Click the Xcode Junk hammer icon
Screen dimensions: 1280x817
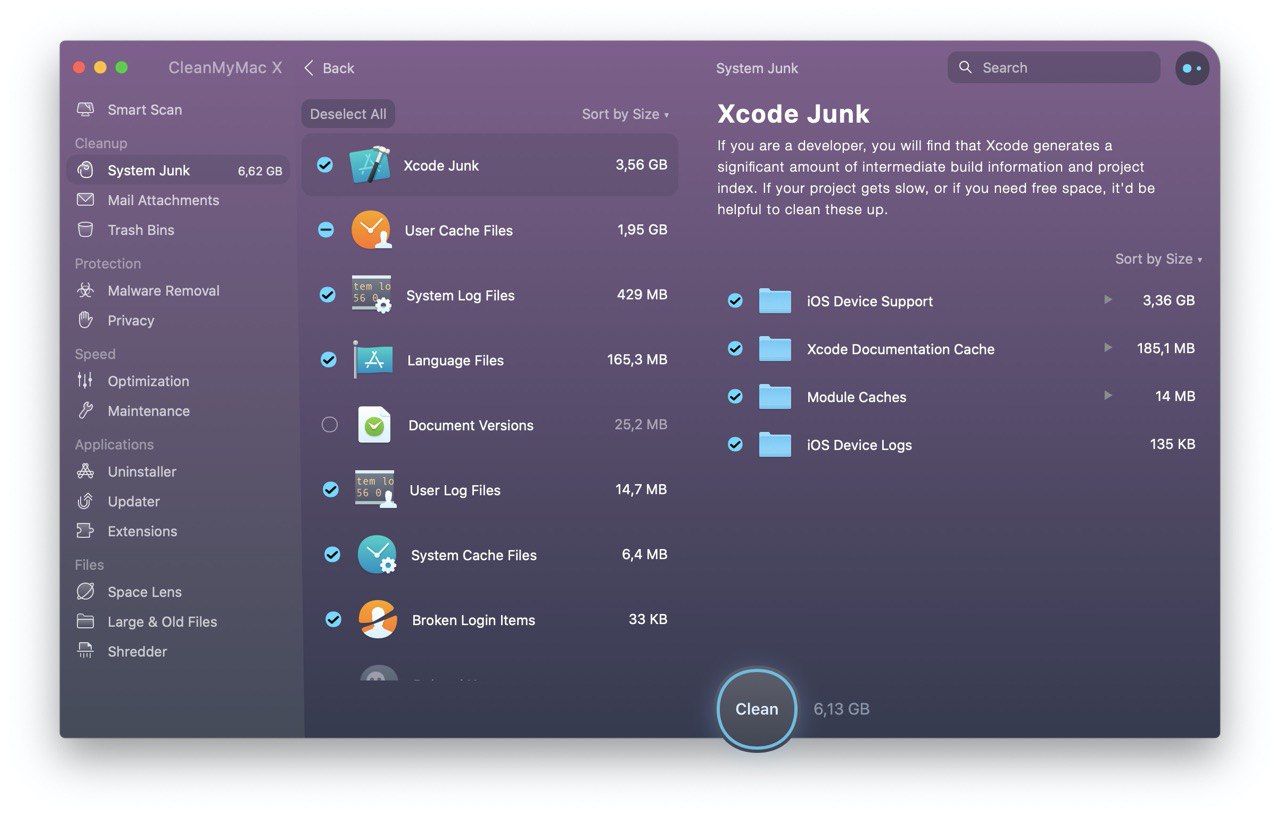click(x=369, y=165)
